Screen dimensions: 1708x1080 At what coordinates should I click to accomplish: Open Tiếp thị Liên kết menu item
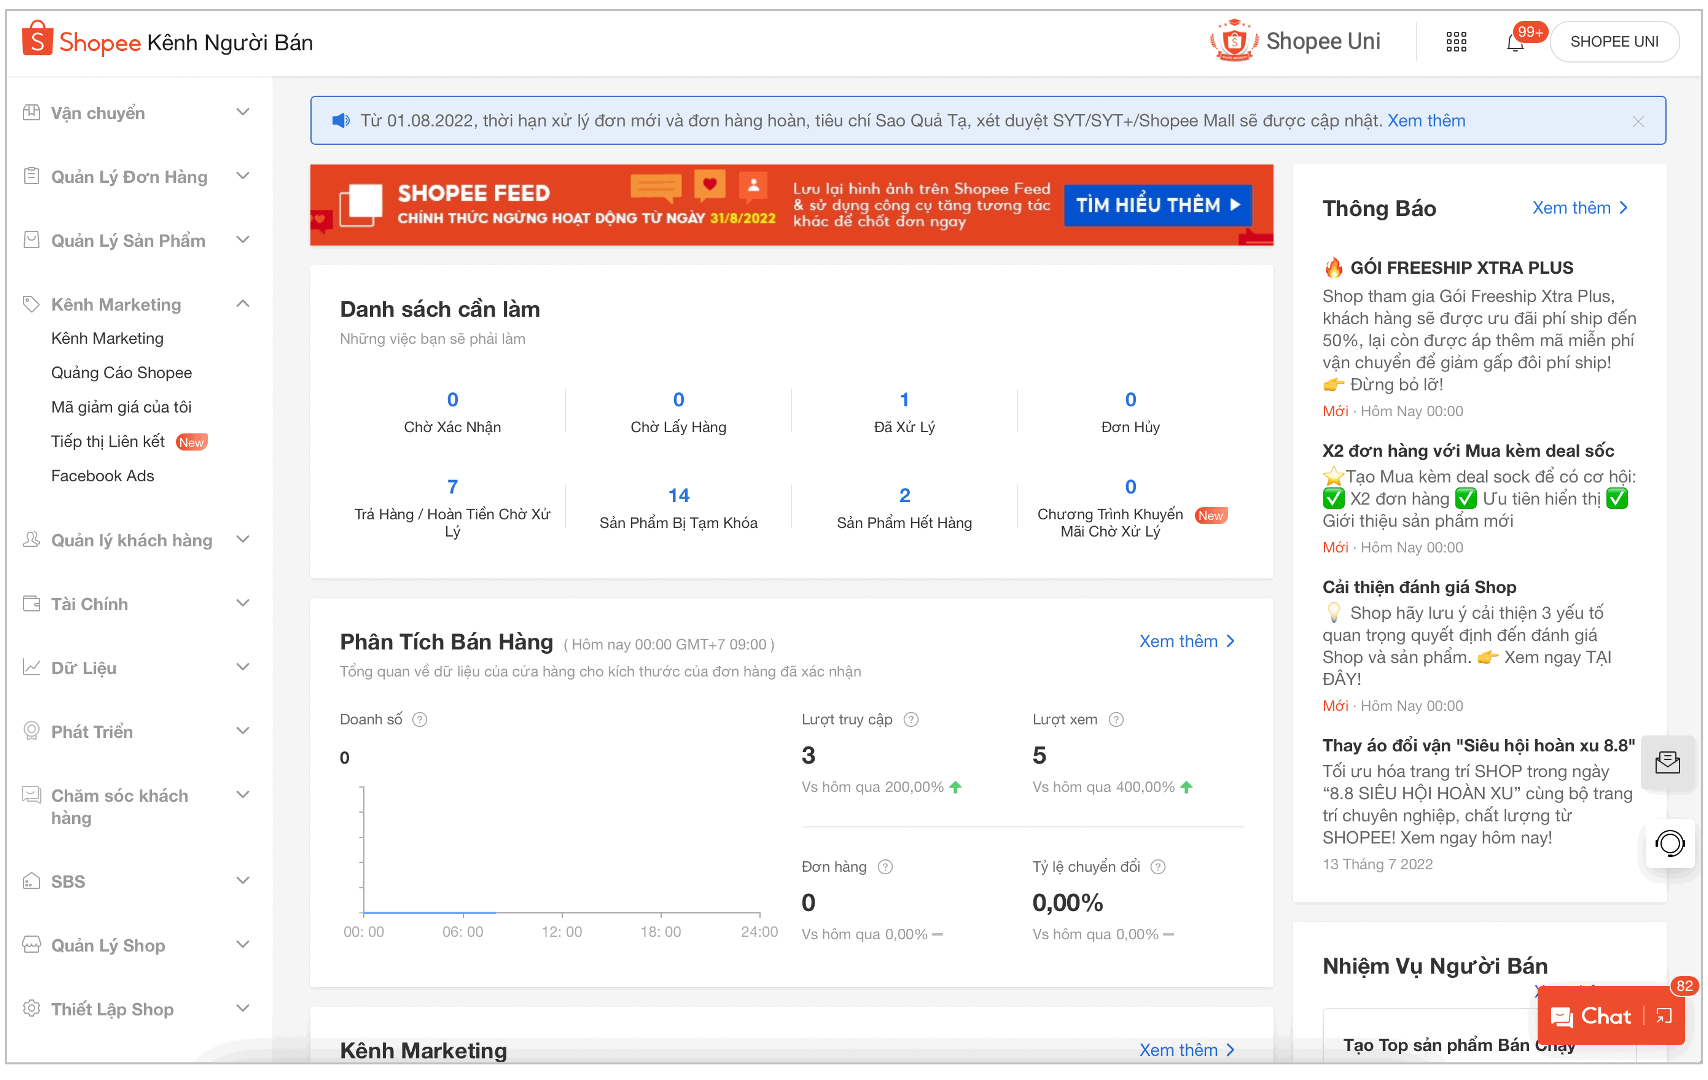point(108,442)
